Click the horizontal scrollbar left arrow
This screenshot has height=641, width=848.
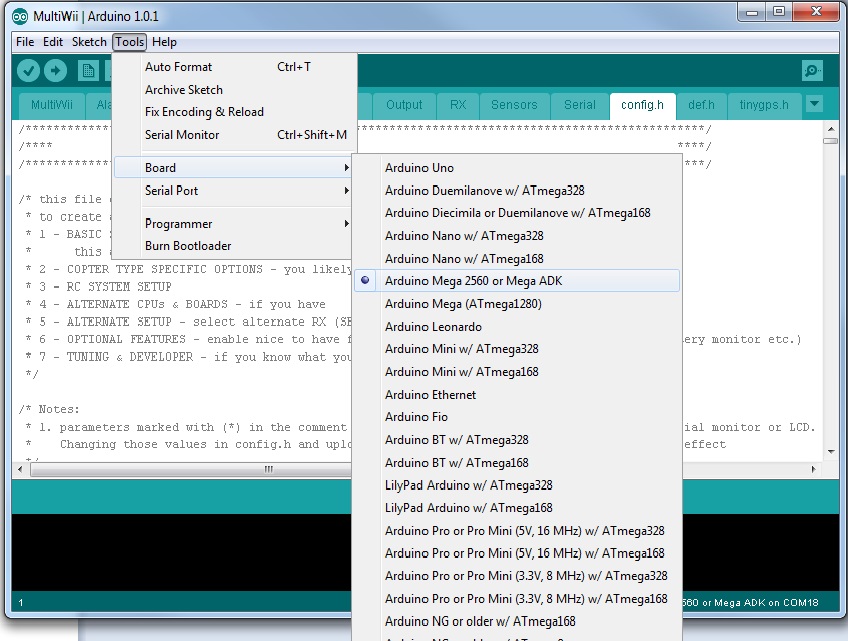(20, 469)
